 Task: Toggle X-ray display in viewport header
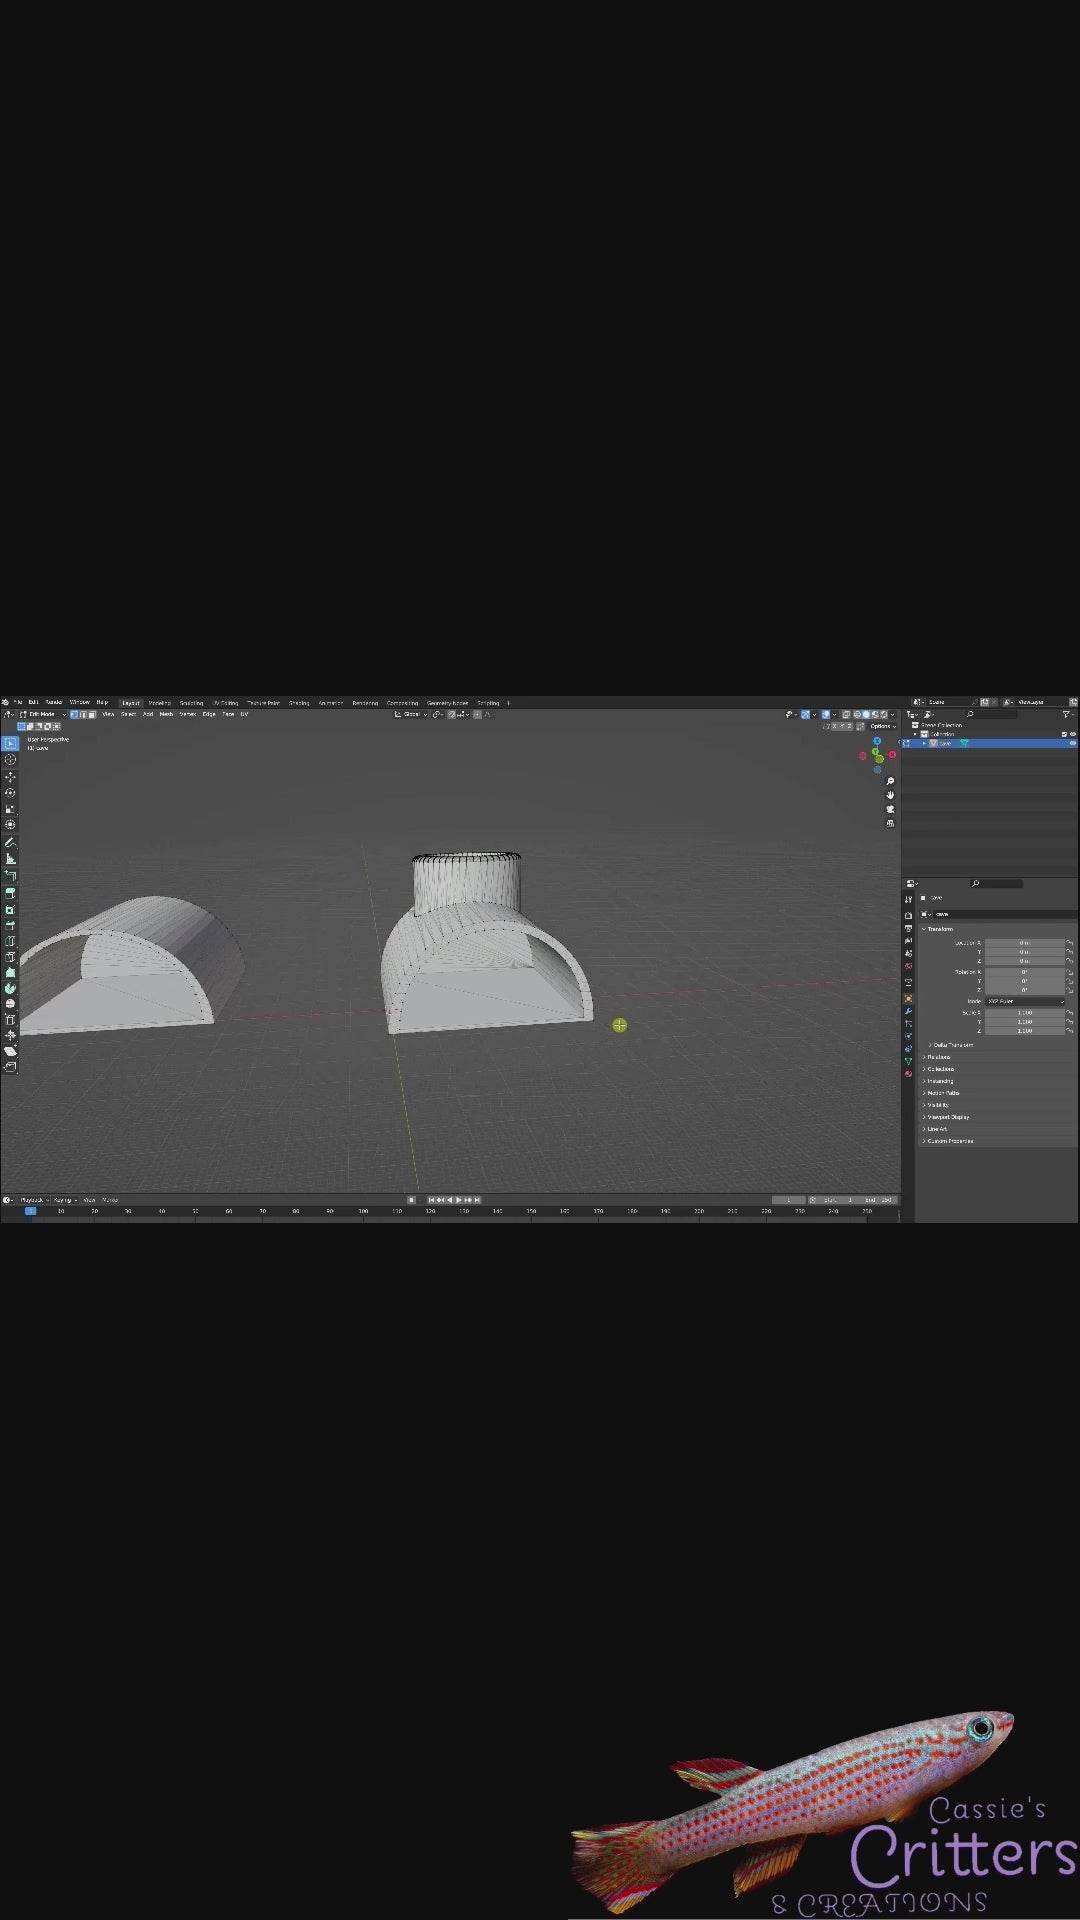point(846,714)
